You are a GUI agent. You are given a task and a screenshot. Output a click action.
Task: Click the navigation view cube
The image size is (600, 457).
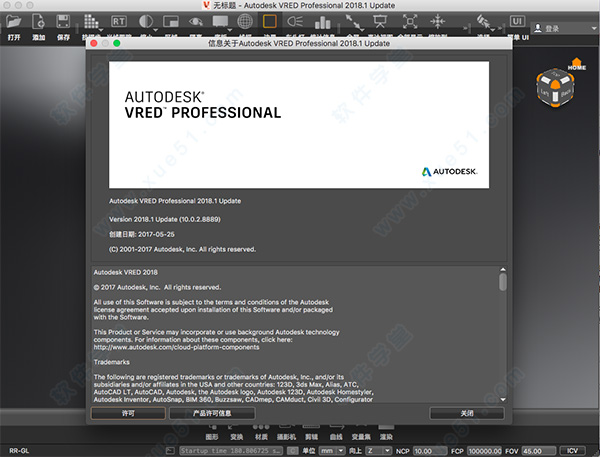pos(555,88)
